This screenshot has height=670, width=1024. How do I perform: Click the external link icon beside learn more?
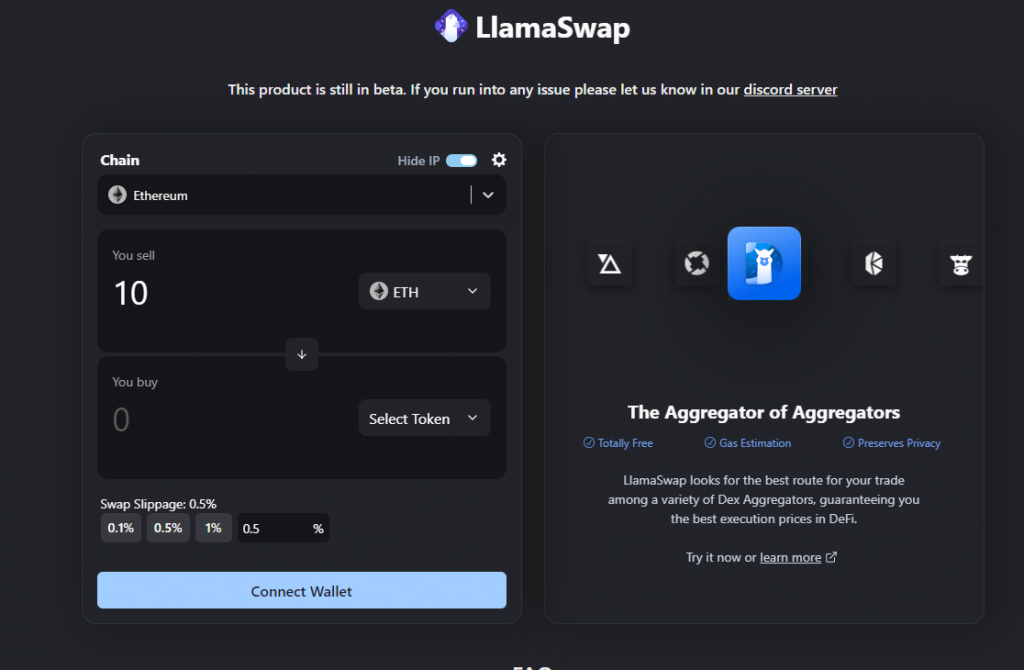pyautogui.click(x=831, y=557)
